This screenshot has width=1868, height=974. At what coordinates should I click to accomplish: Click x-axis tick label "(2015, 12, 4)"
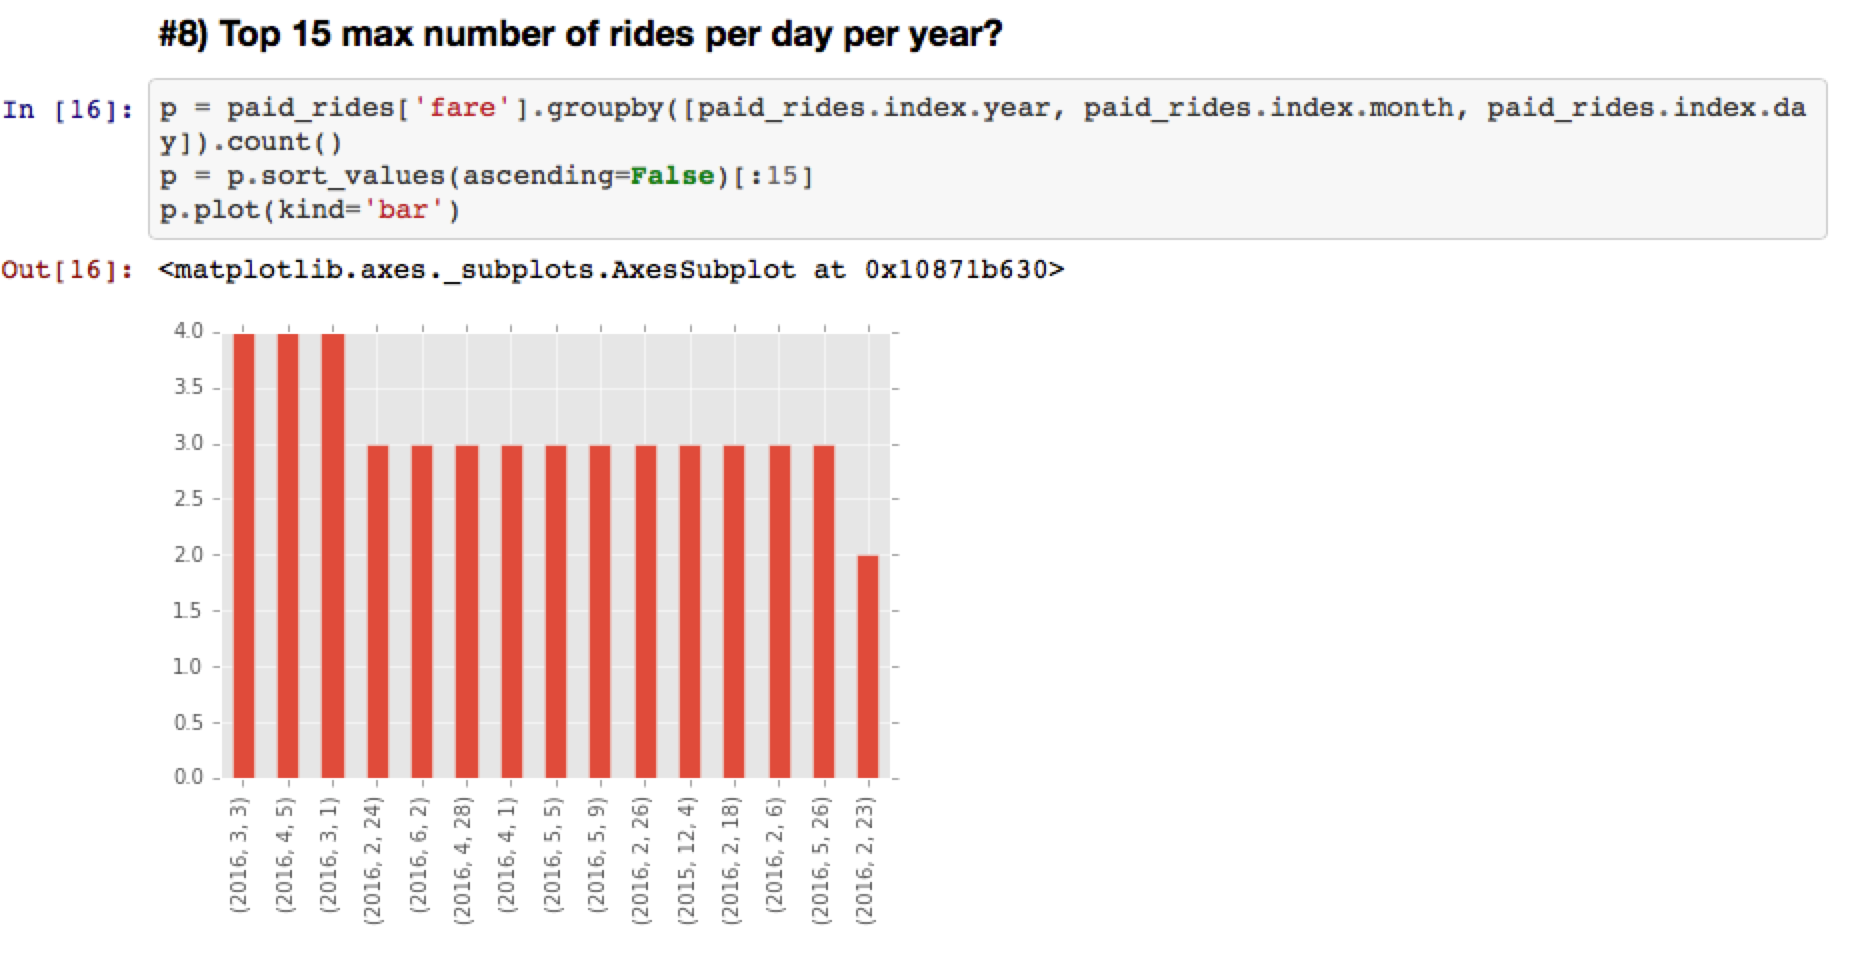pos(686,861)
